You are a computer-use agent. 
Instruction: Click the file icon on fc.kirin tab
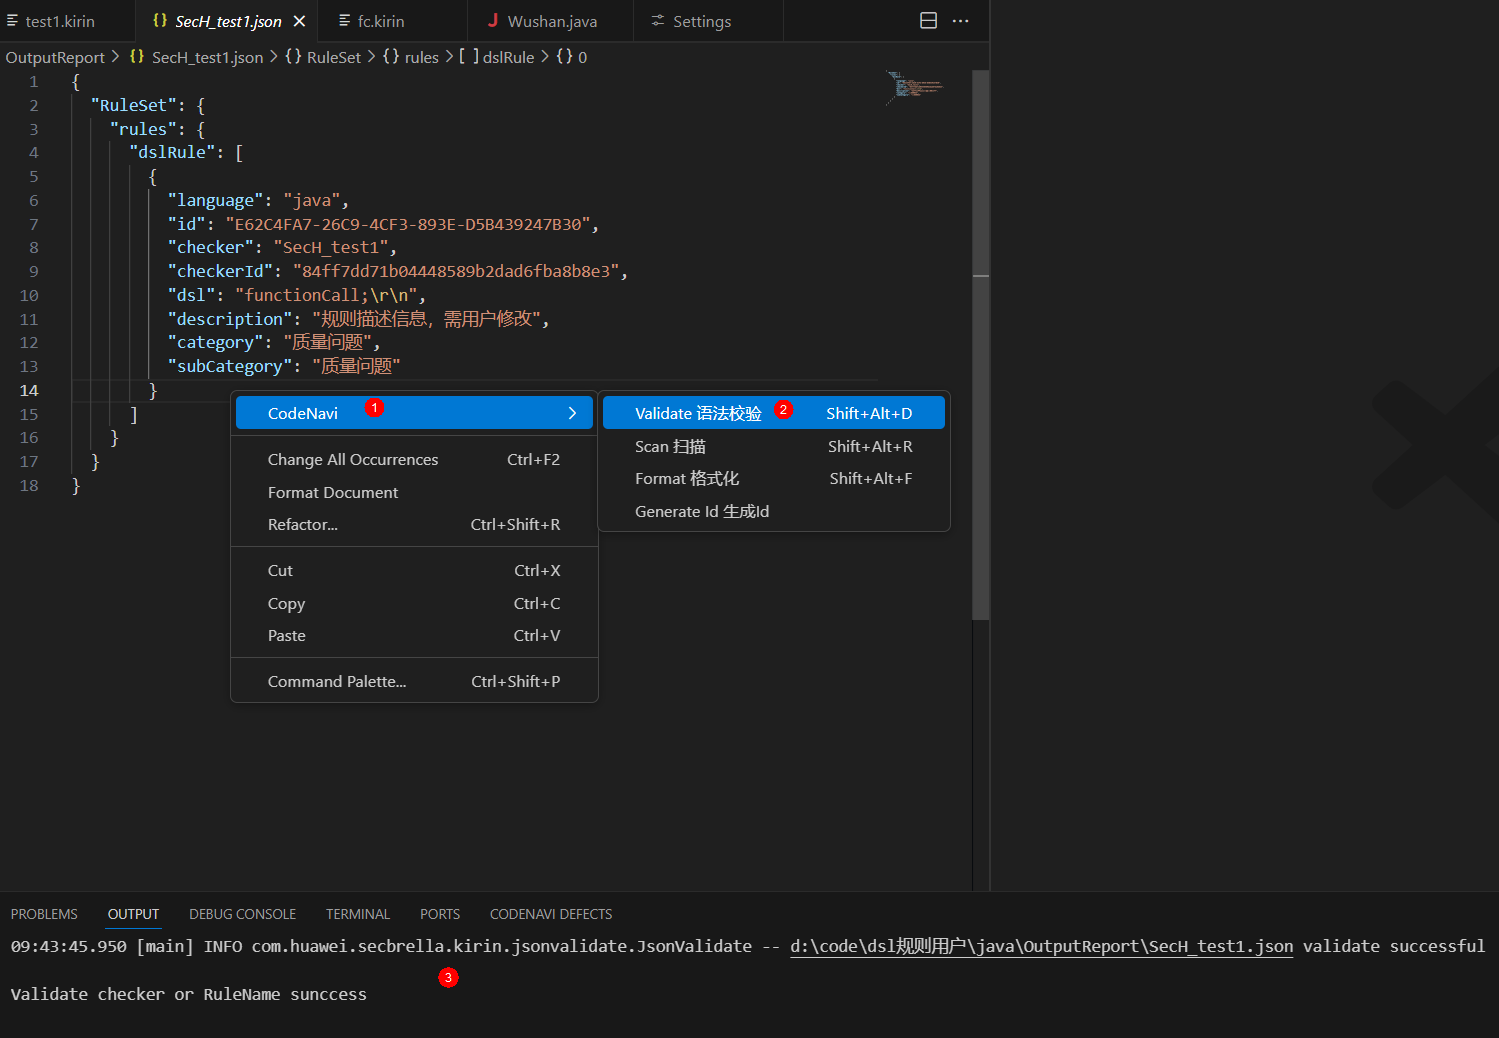(x=344, y=21)
